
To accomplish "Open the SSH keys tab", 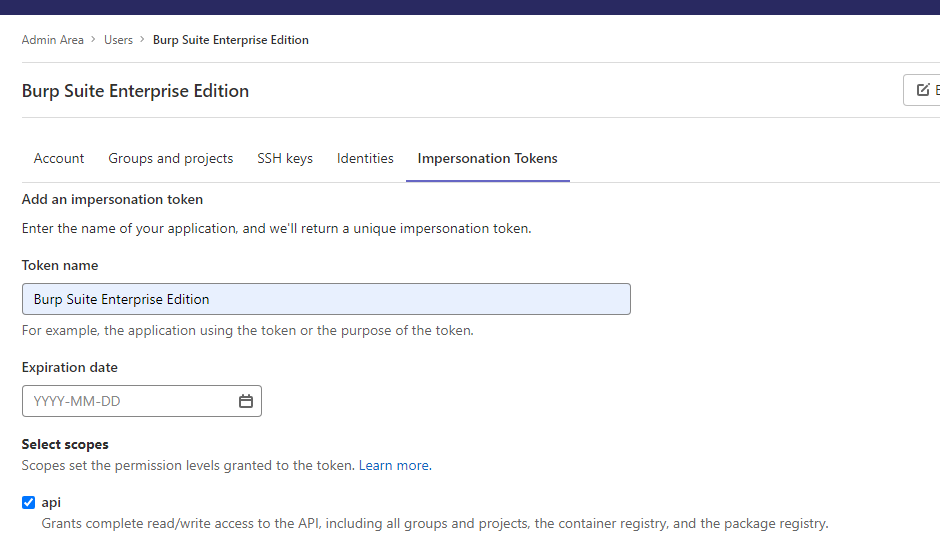I will [285, 158].
